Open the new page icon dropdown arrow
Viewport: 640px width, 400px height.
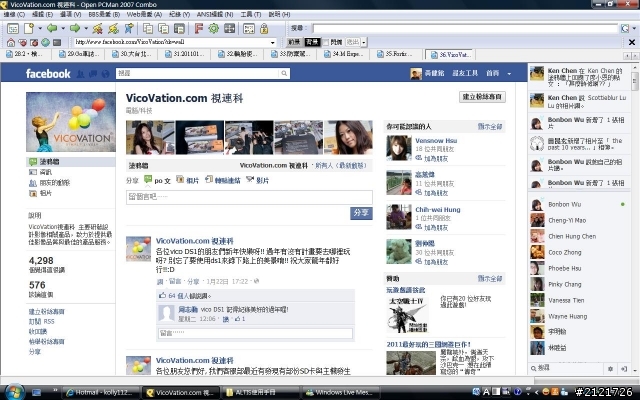click(x=40, y=29)
